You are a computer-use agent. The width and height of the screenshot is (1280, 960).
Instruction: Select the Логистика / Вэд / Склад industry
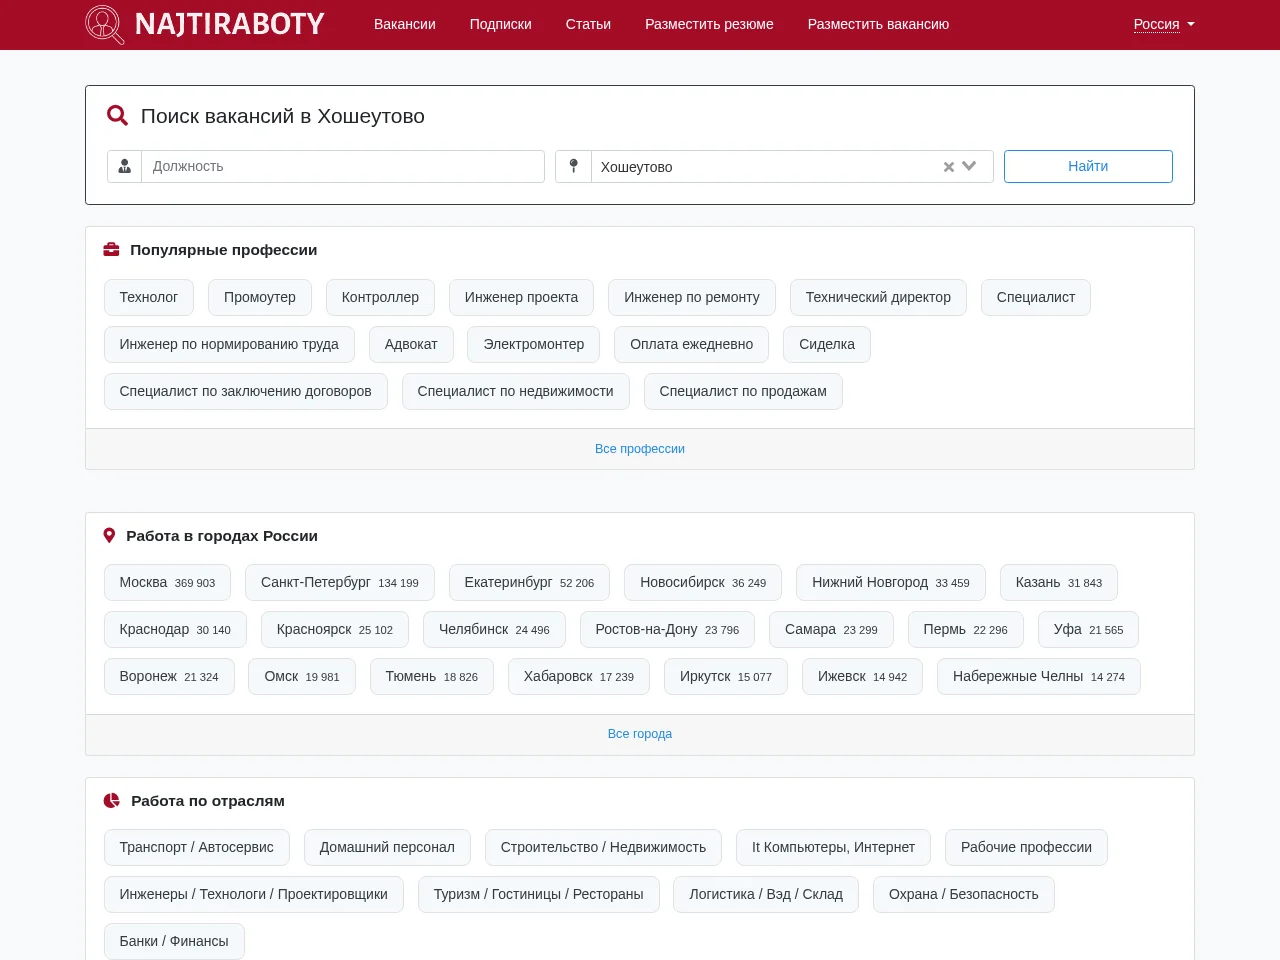(x=766, y=895)
